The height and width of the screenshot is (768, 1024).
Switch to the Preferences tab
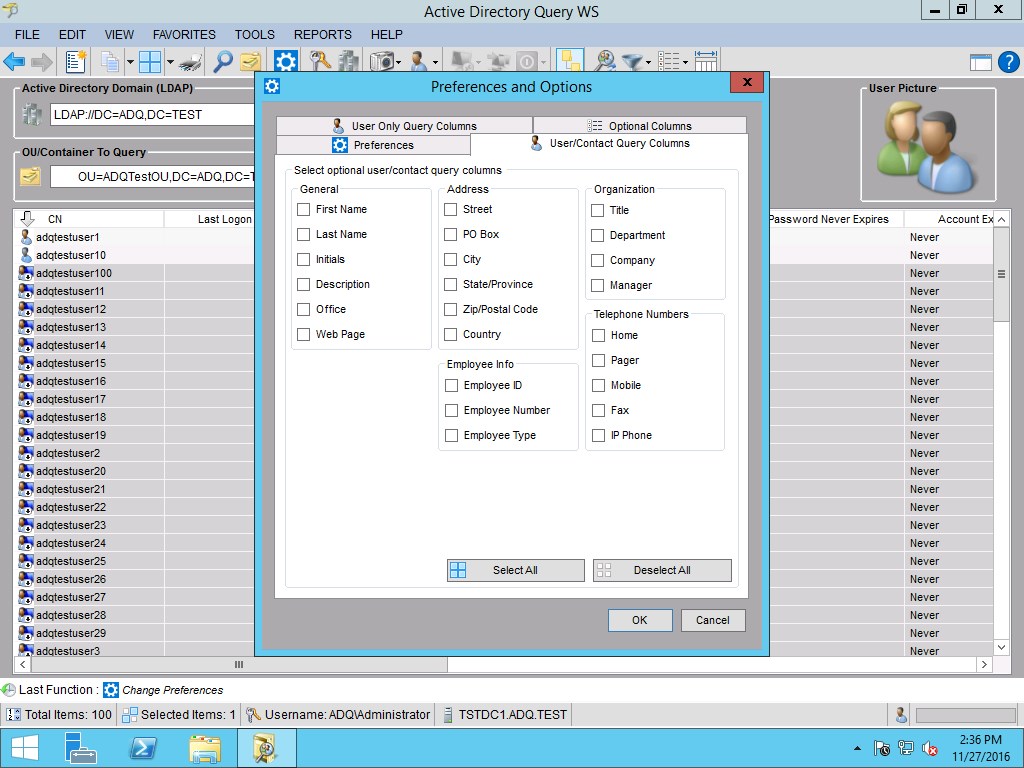tap(373, 145)
